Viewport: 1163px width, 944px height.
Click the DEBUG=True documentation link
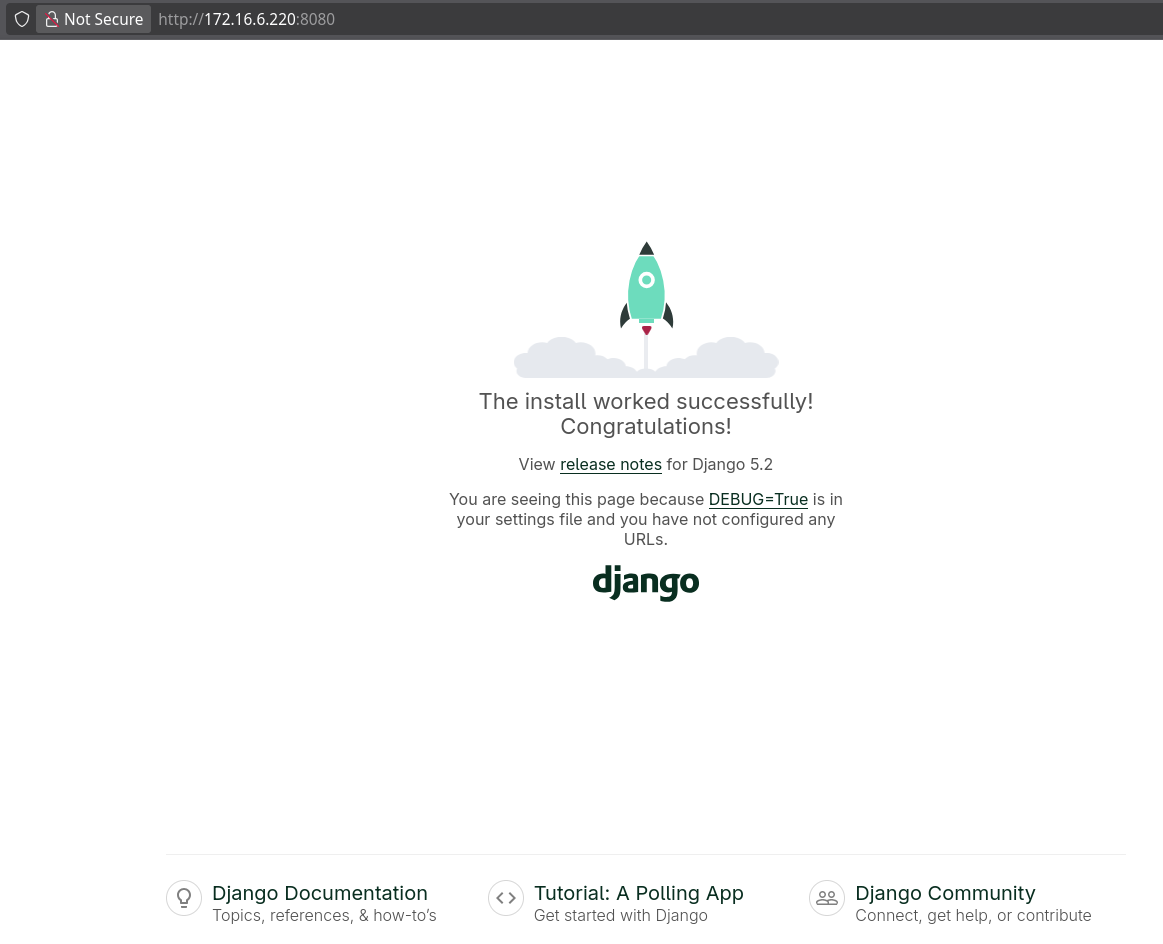(x=758, y=499)
